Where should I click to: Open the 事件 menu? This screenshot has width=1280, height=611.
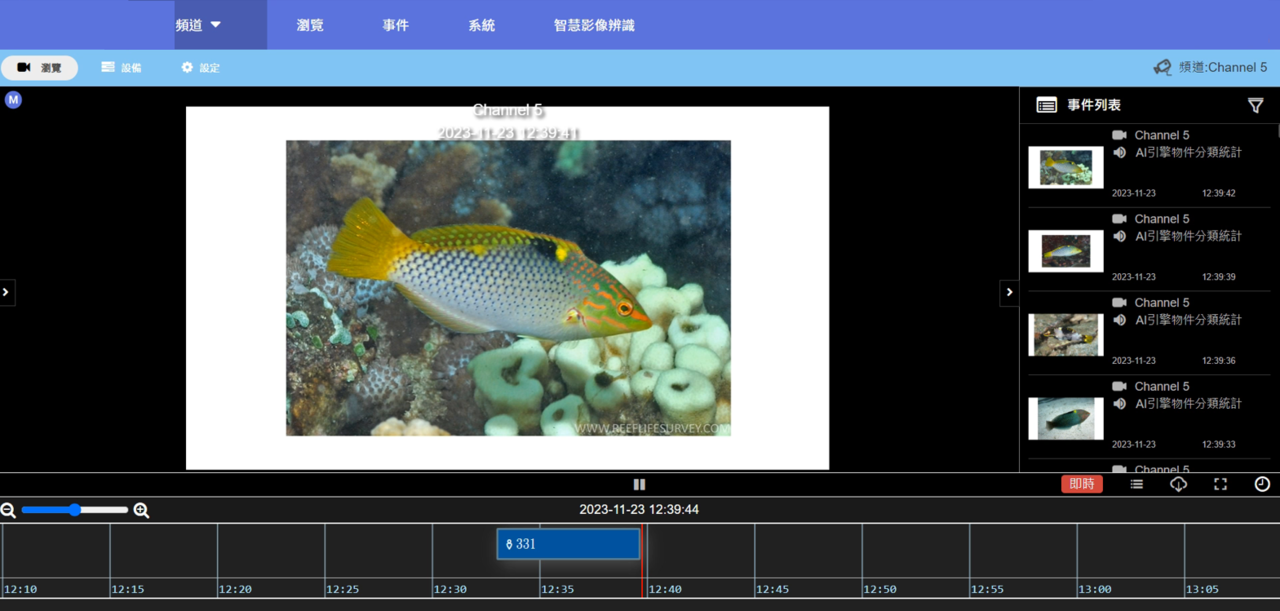click(395, 25)
